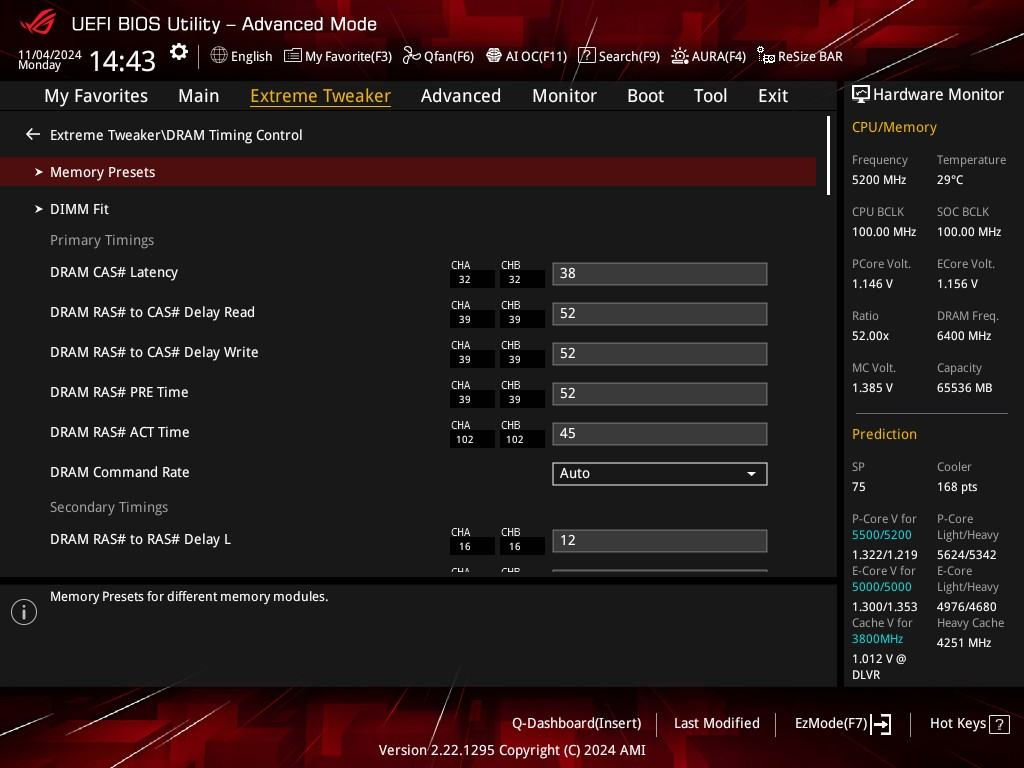Click the DRAM RAS# to RAS# Delay L label

click(140, 539)
